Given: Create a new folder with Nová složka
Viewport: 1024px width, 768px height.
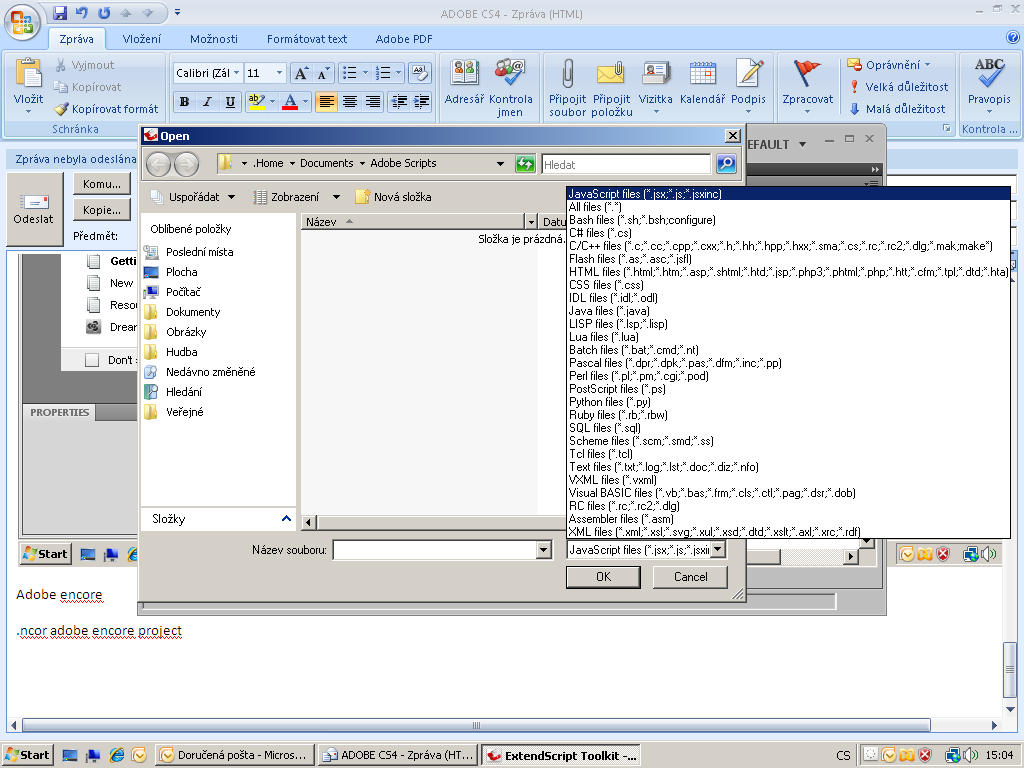Looking at the screenshot, I should [393, 197].
